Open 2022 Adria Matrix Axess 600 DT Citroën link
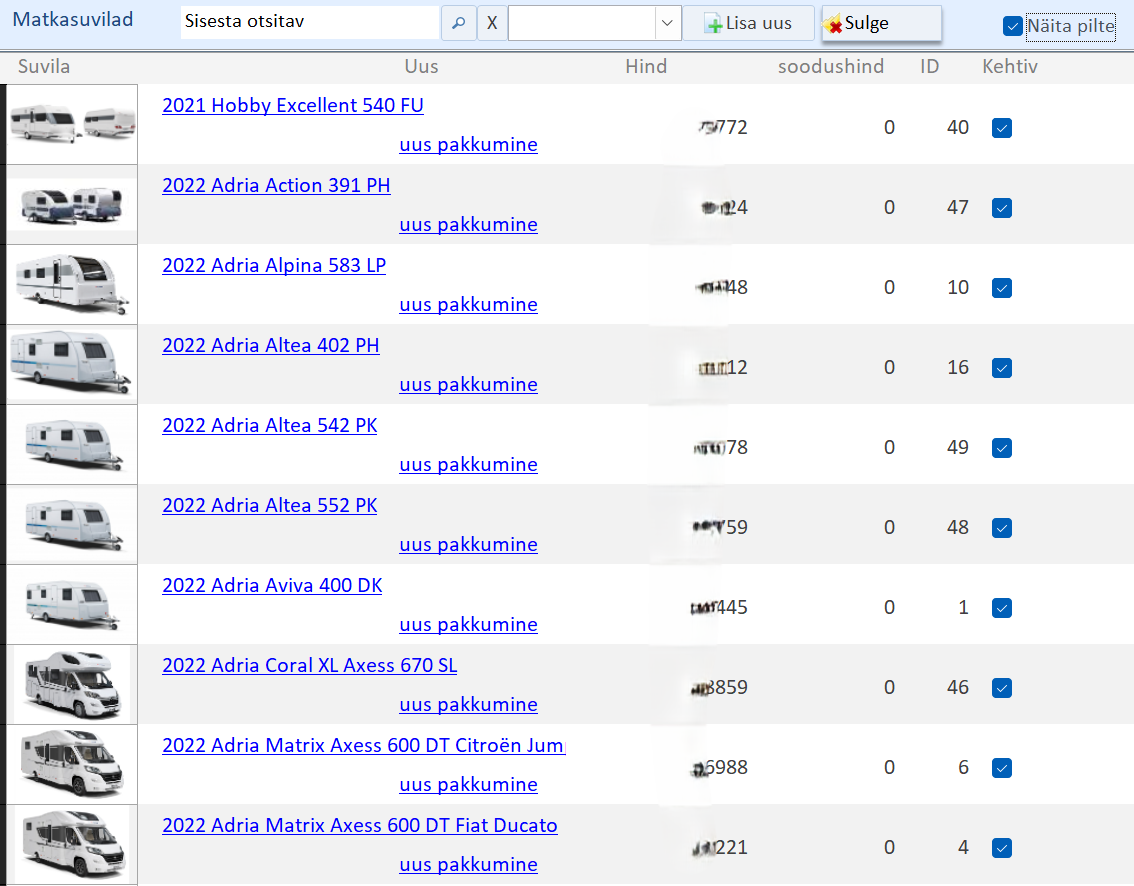The width and height of the screenshot is (1134, 886). point(363,746)
